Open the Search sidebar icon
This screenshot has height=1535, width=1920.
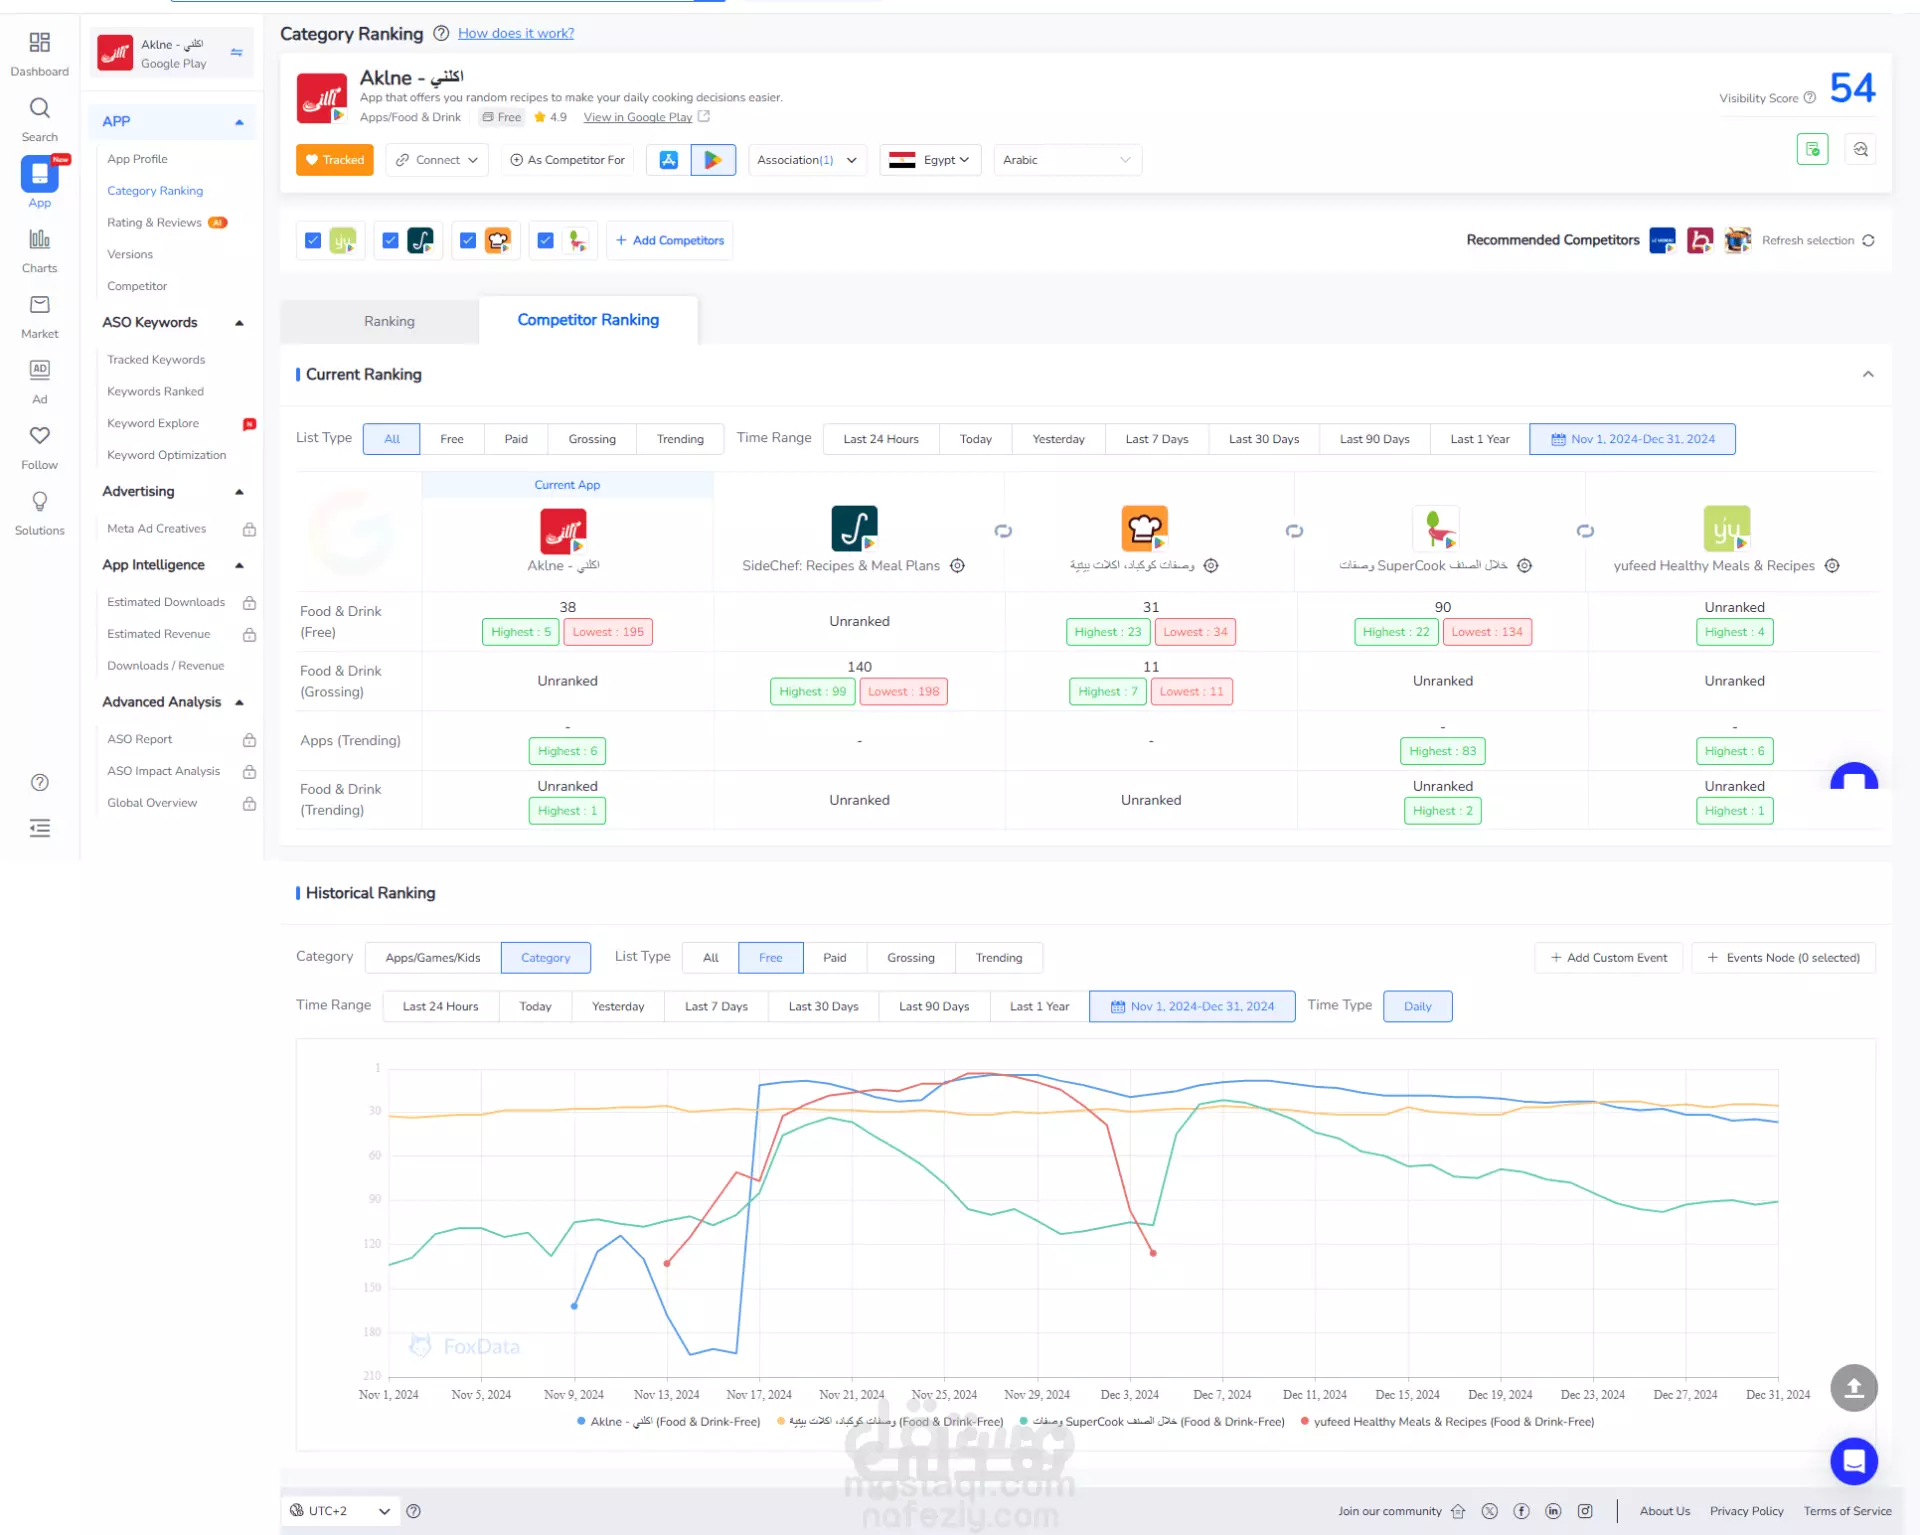pyautogui.click(x=39, y=119)
